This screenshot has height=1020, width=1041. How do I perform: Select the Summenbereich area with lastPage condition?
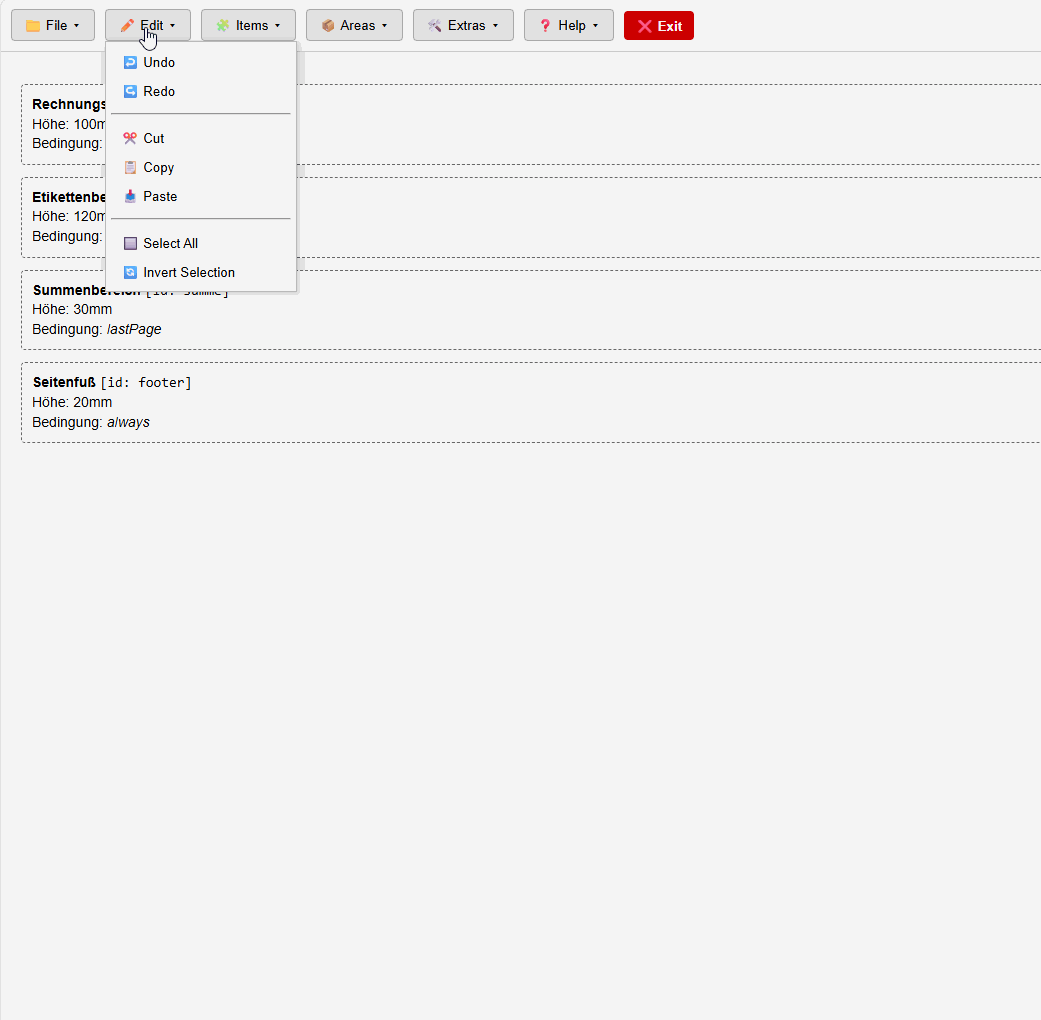click(x=531, y=310)
